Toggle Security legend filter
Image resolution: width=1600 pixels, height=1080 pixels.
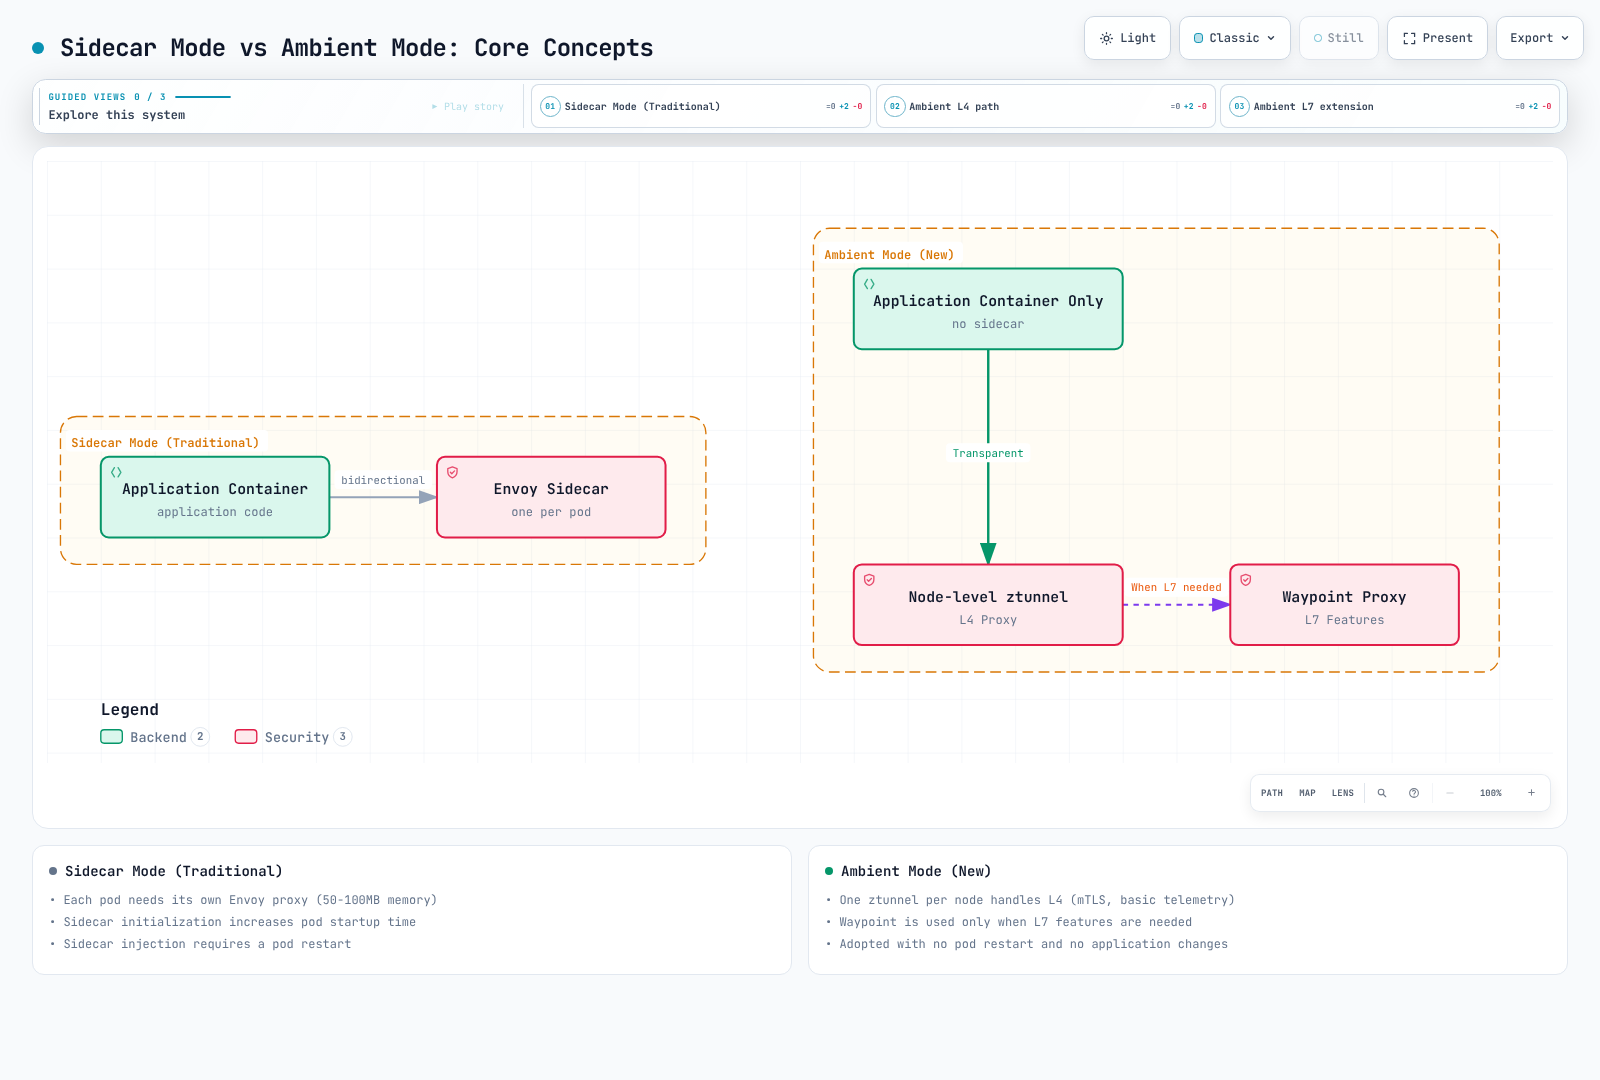pyautogui.click(x=293, y=737)
